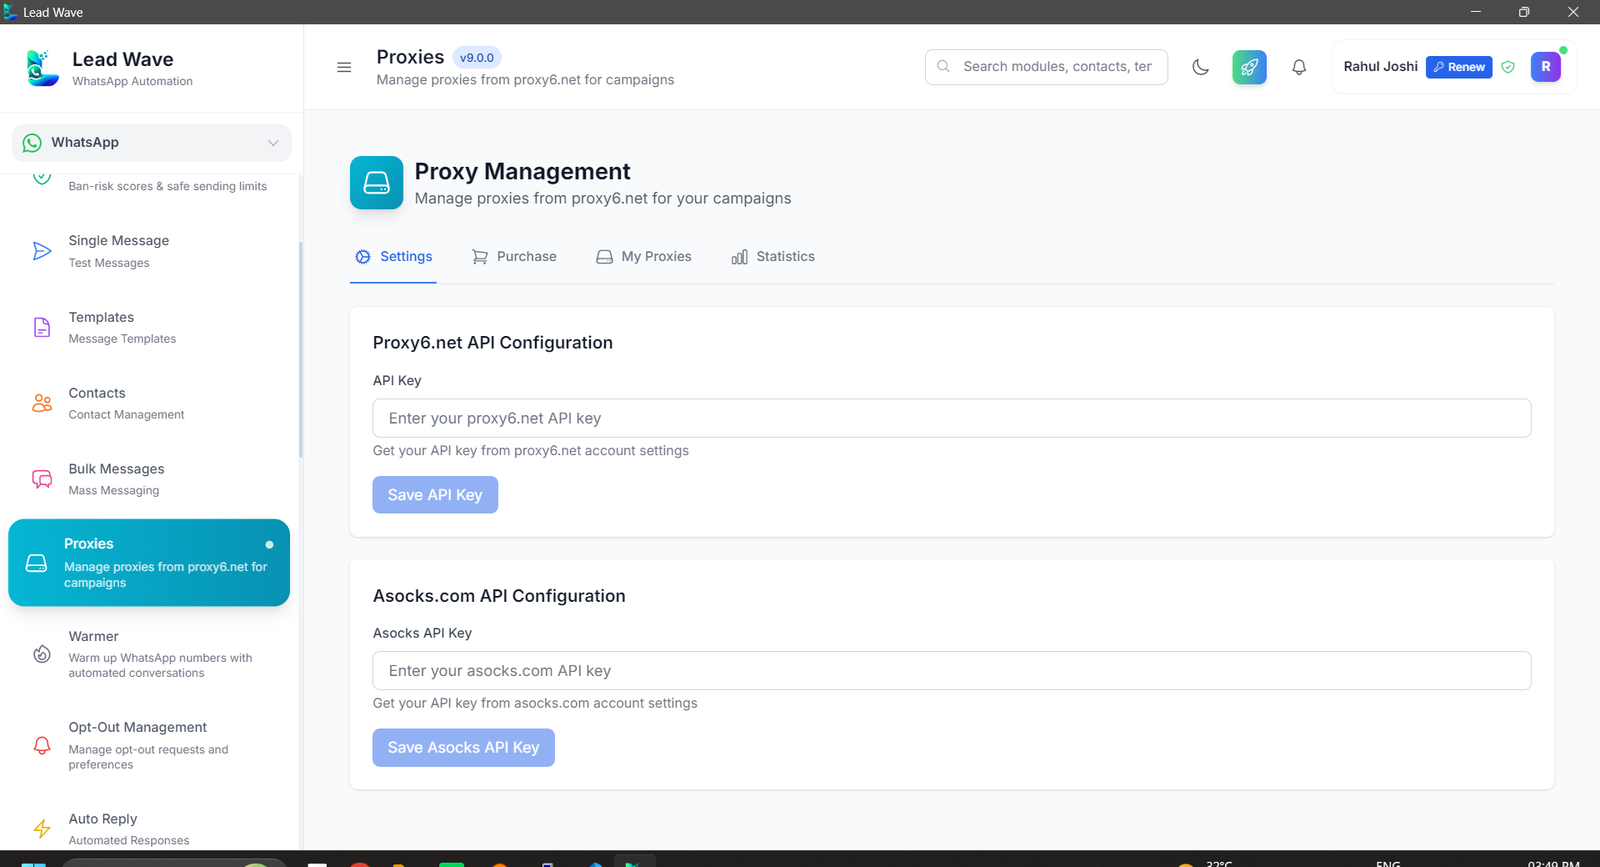Open the Statistics tab
This screenshot has height=867, width=1600.
(773, 257)
